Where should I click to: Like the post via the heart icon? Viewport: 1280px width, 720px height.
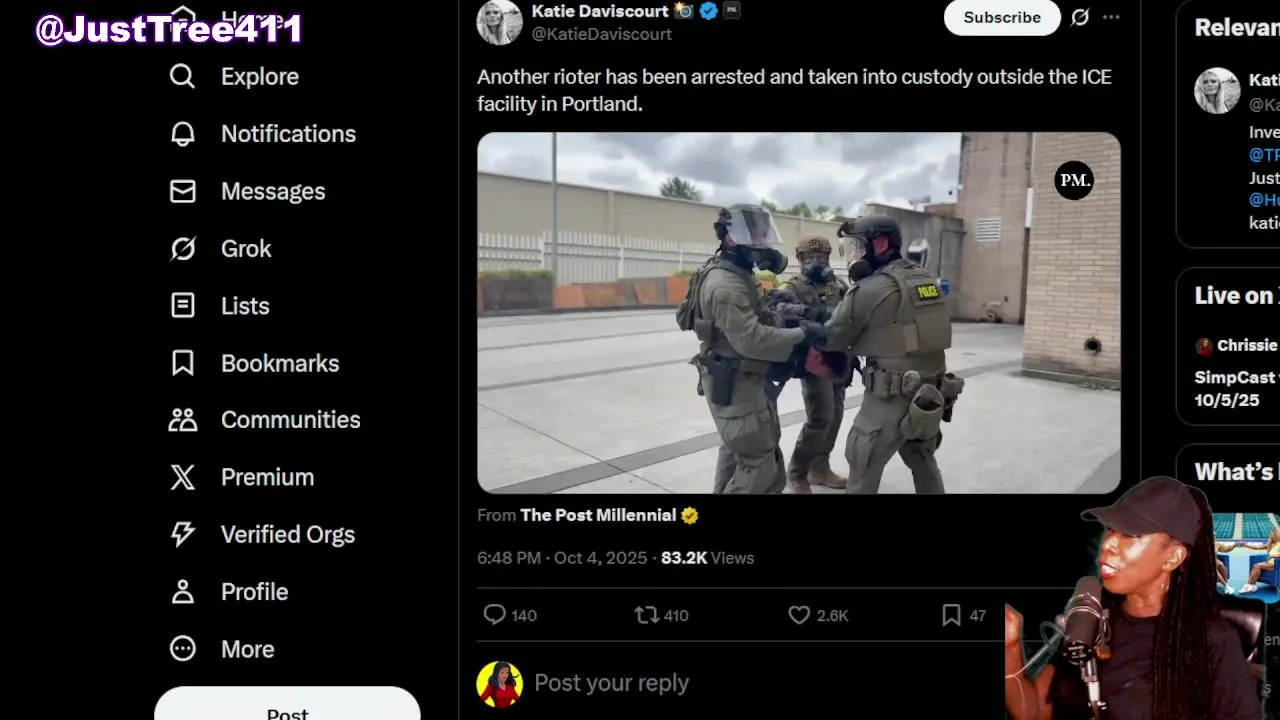799,615
